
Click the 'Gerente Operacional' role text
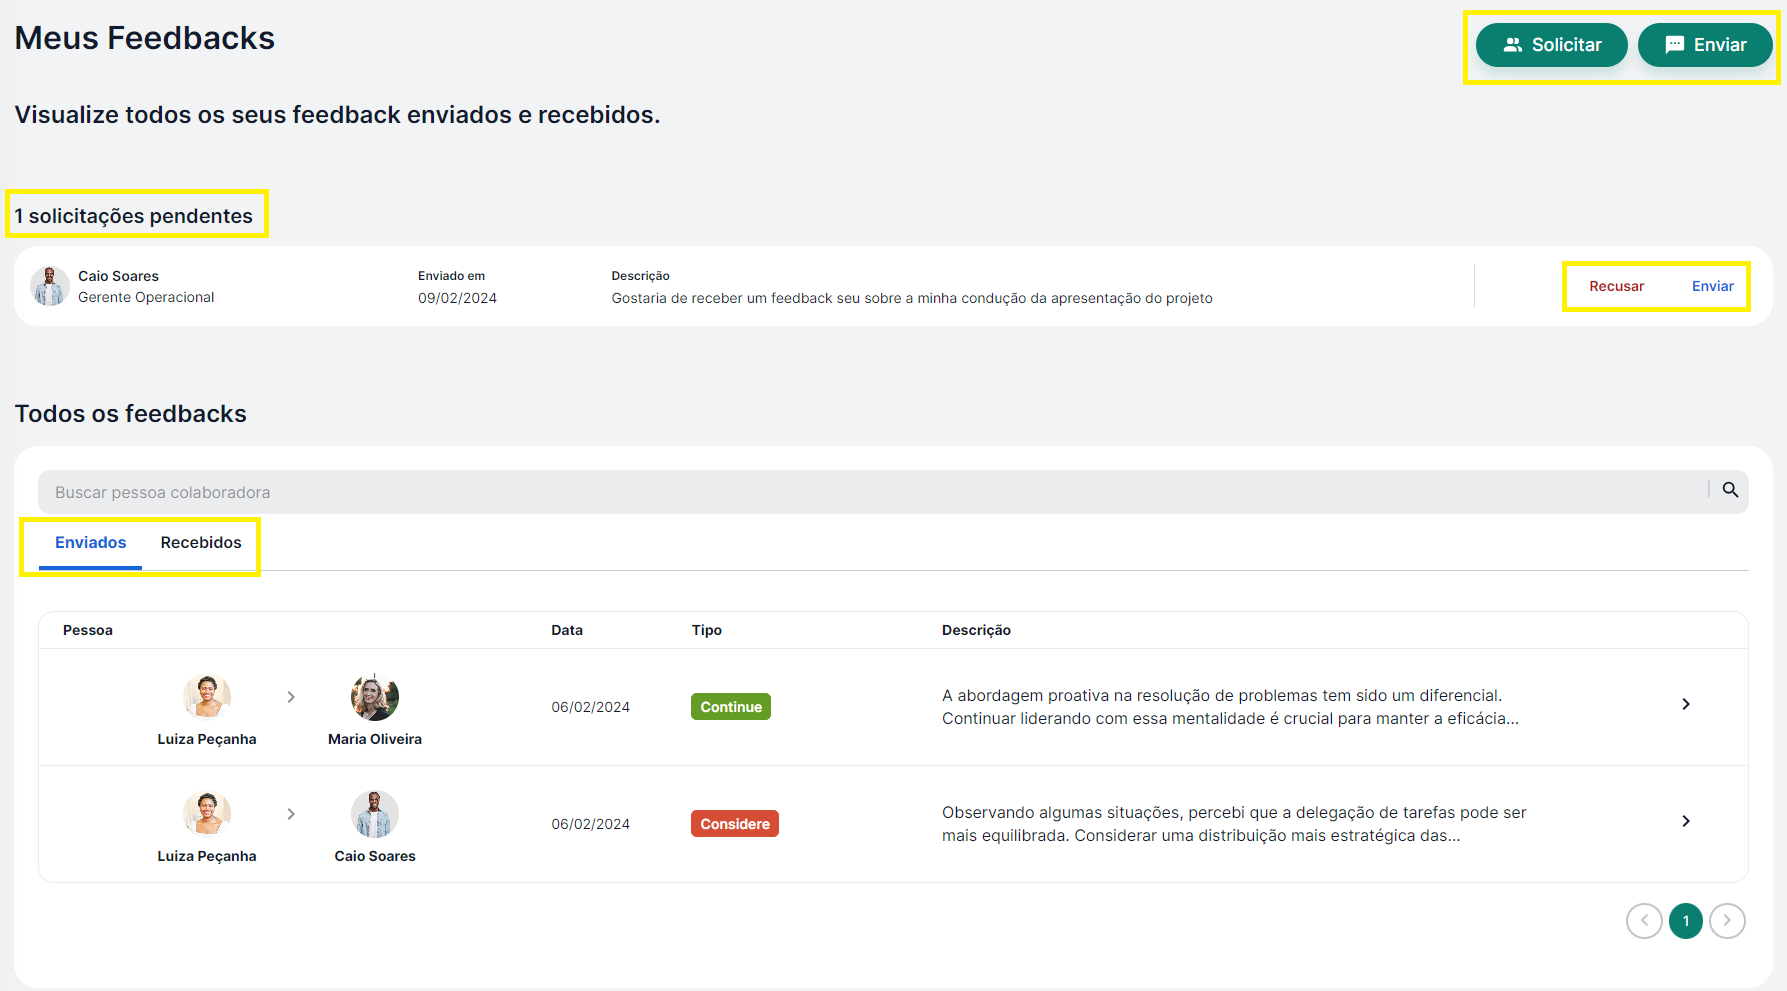pos(146,297)
